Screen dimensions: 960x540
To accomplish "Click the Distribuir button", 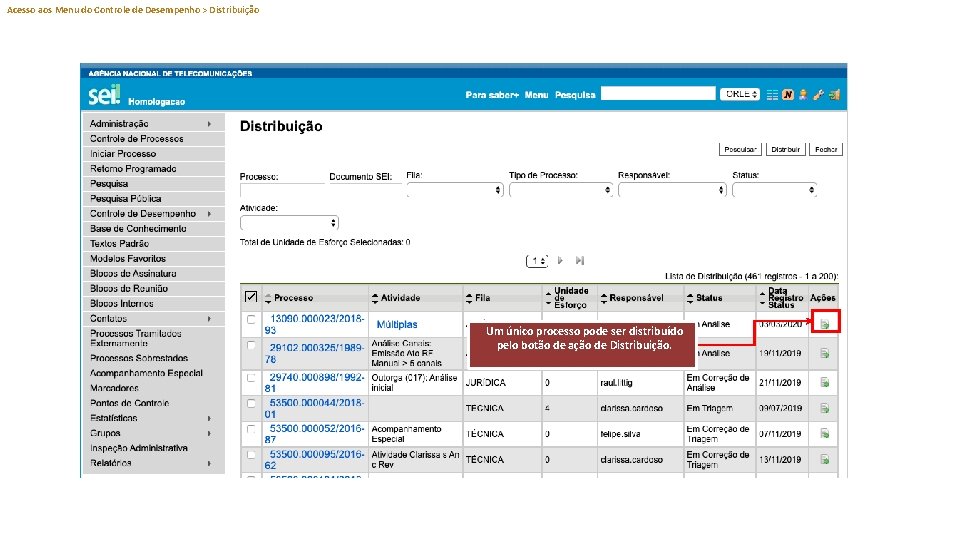I will pyautogui.click(x=786, y=149).
